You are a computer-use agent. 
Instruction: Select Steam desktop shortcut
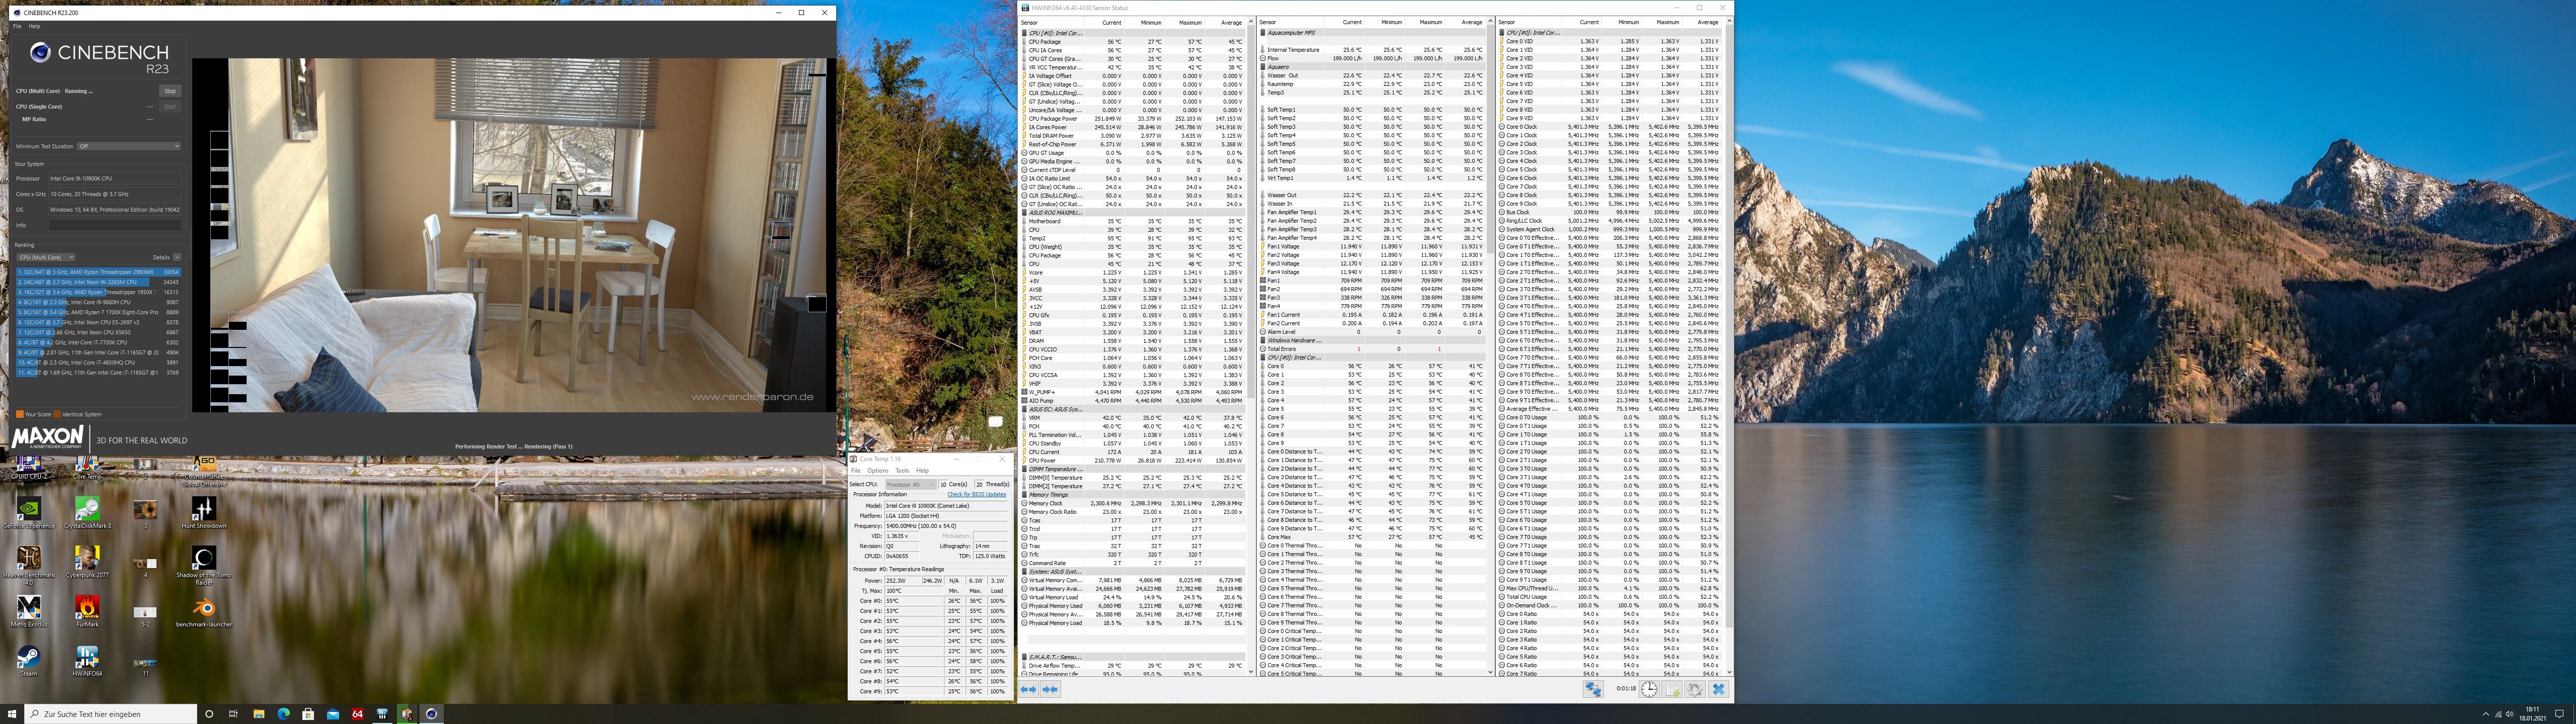click(x=29, y=661)
